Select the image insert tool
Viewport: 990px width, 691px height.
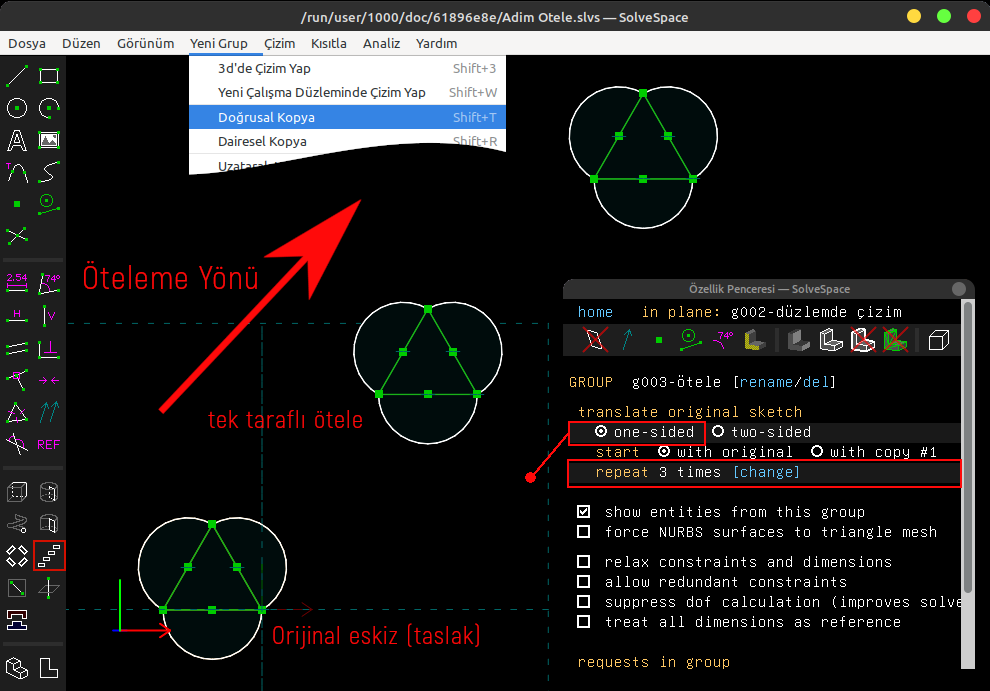pos(49,140)
